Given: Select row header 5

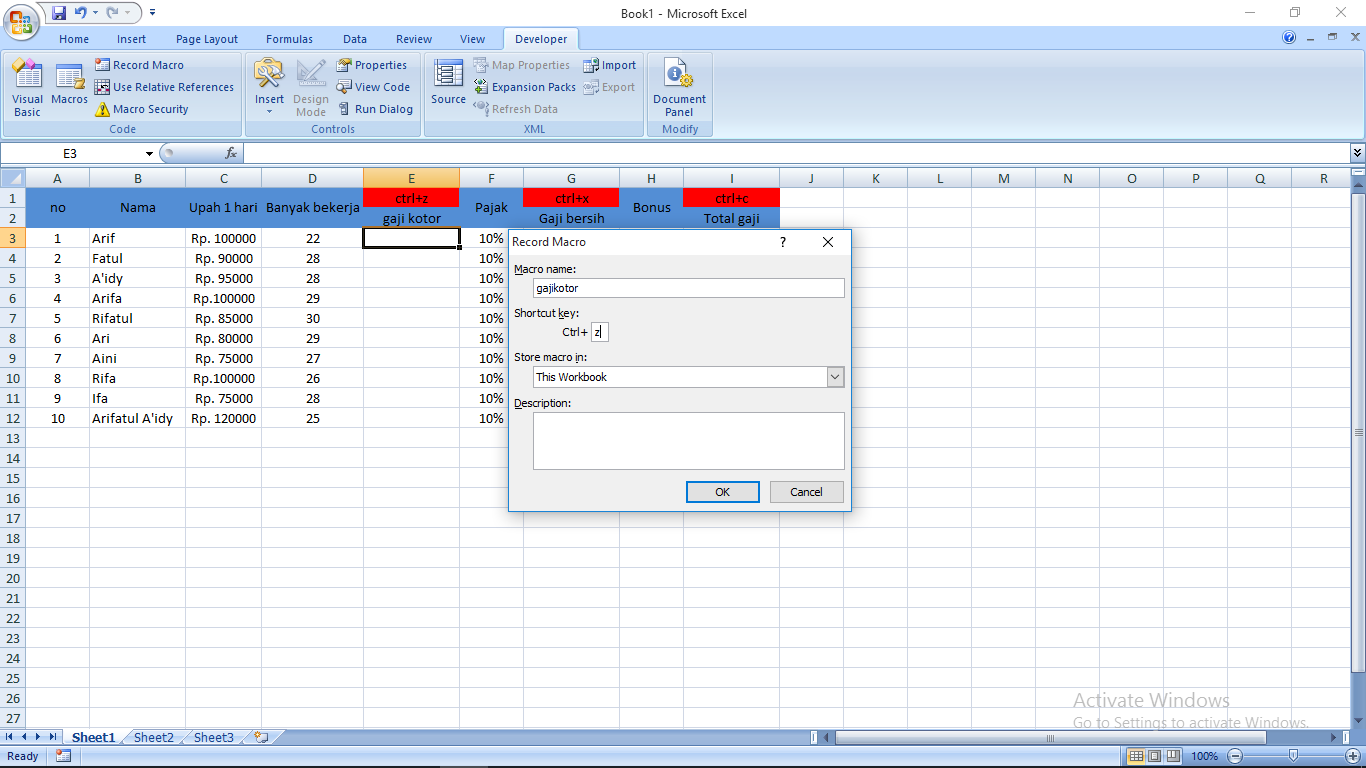Looking at the screenshot, I should click(12, 278).
